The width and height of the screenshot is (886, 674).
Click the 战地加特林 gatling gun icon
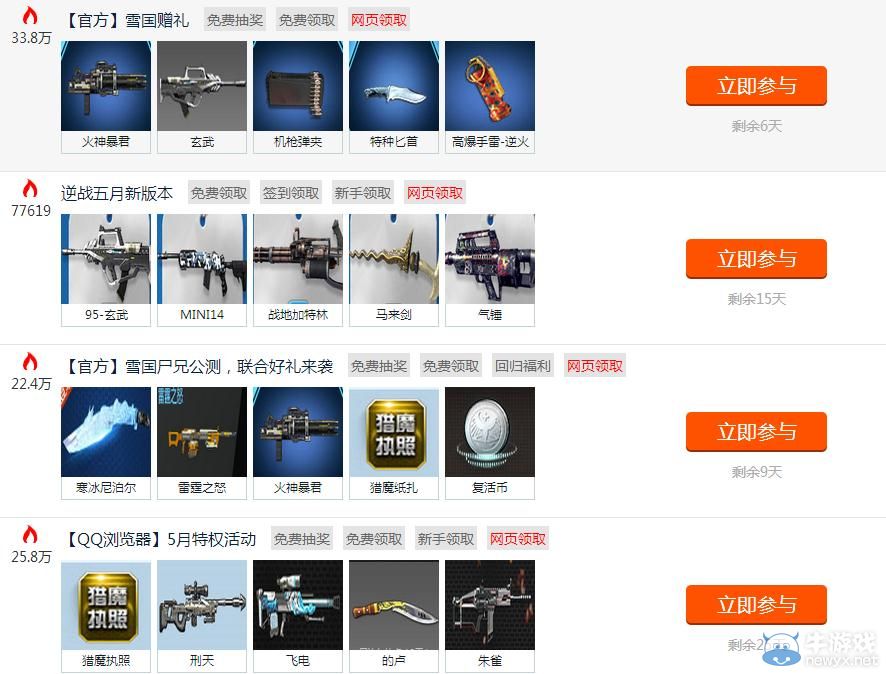pos(298,259)
